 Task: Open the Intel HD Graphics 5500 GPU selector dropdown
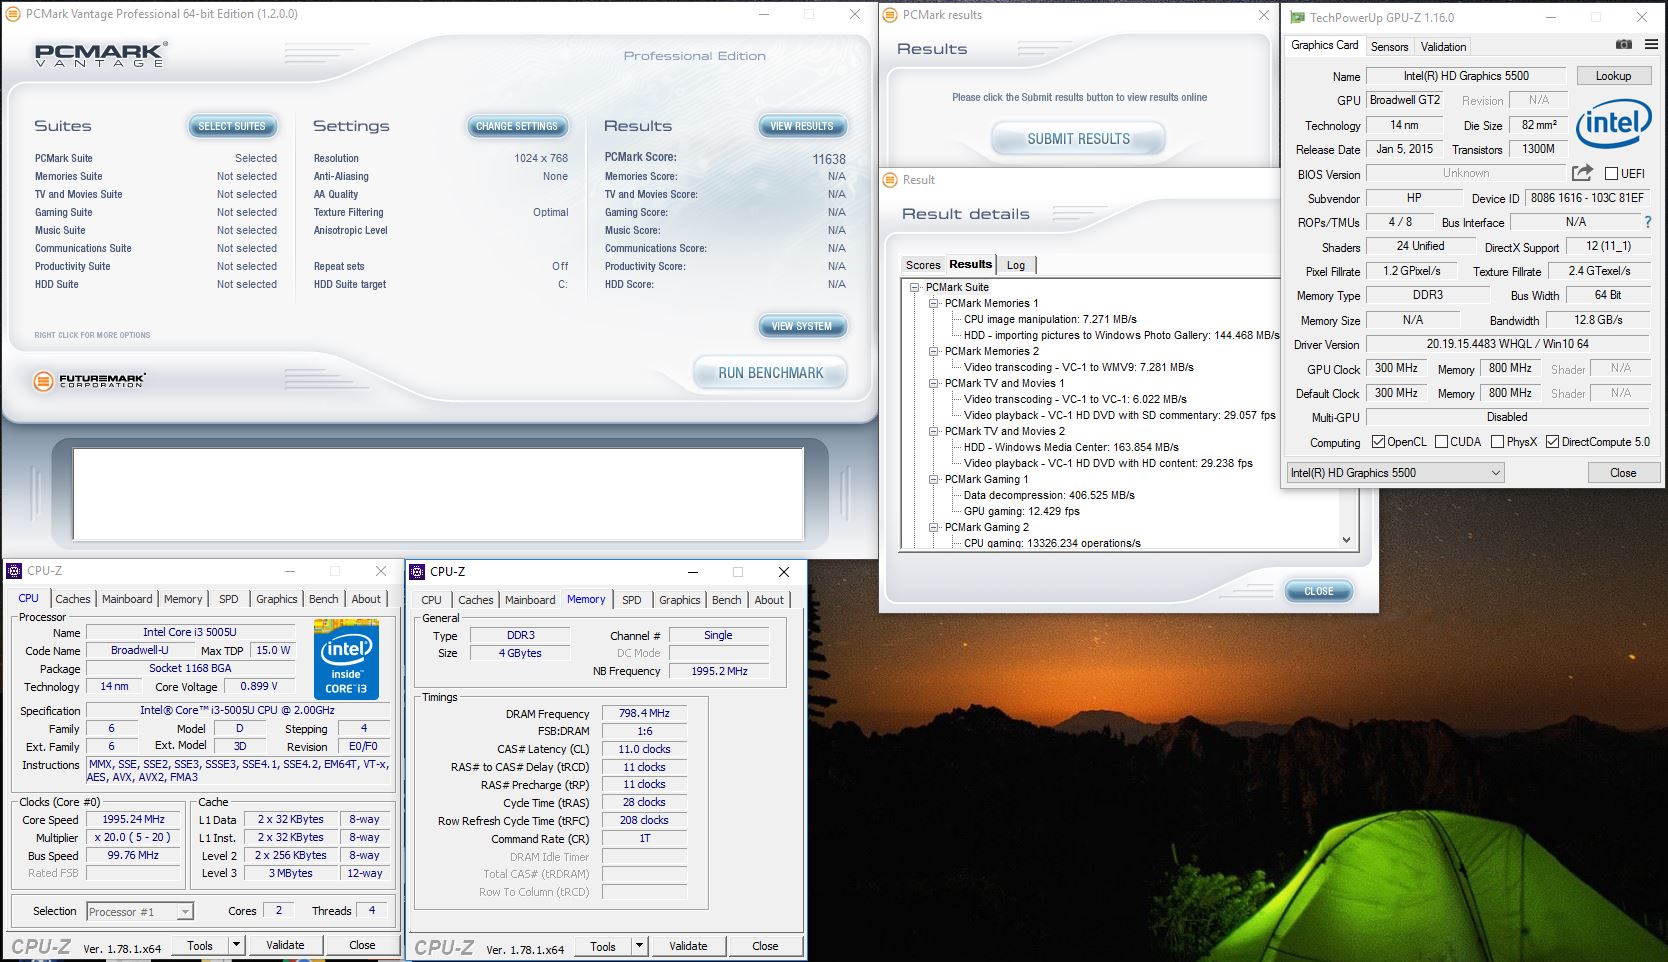1395,472
